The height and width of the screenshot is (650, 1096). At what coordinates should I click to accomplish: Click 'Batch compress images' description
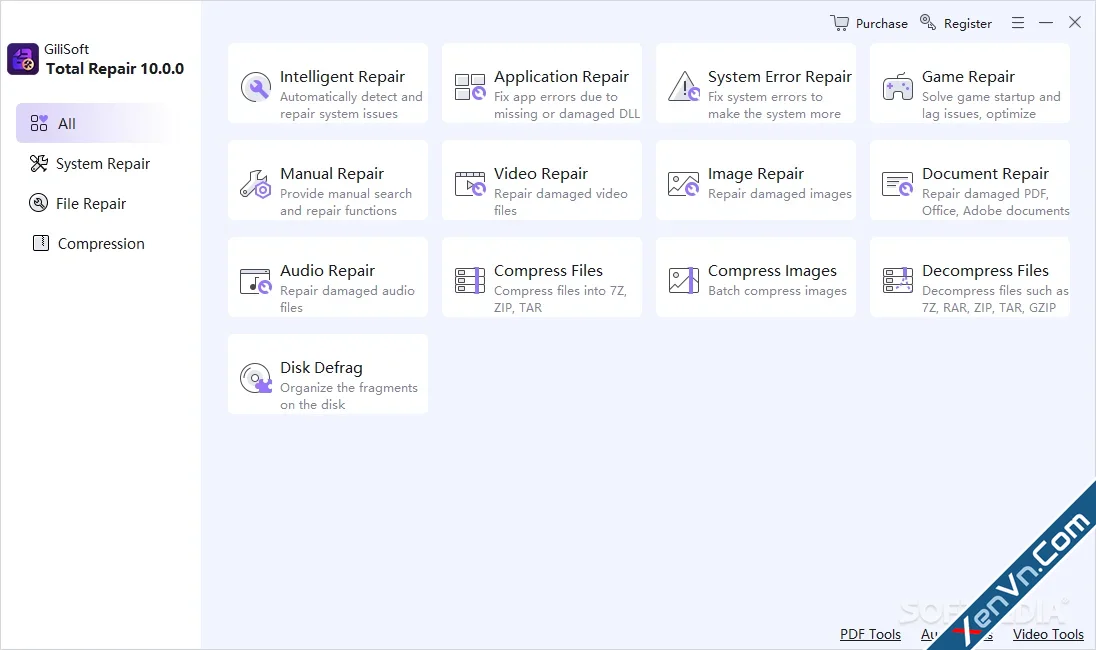click(777, 291)
